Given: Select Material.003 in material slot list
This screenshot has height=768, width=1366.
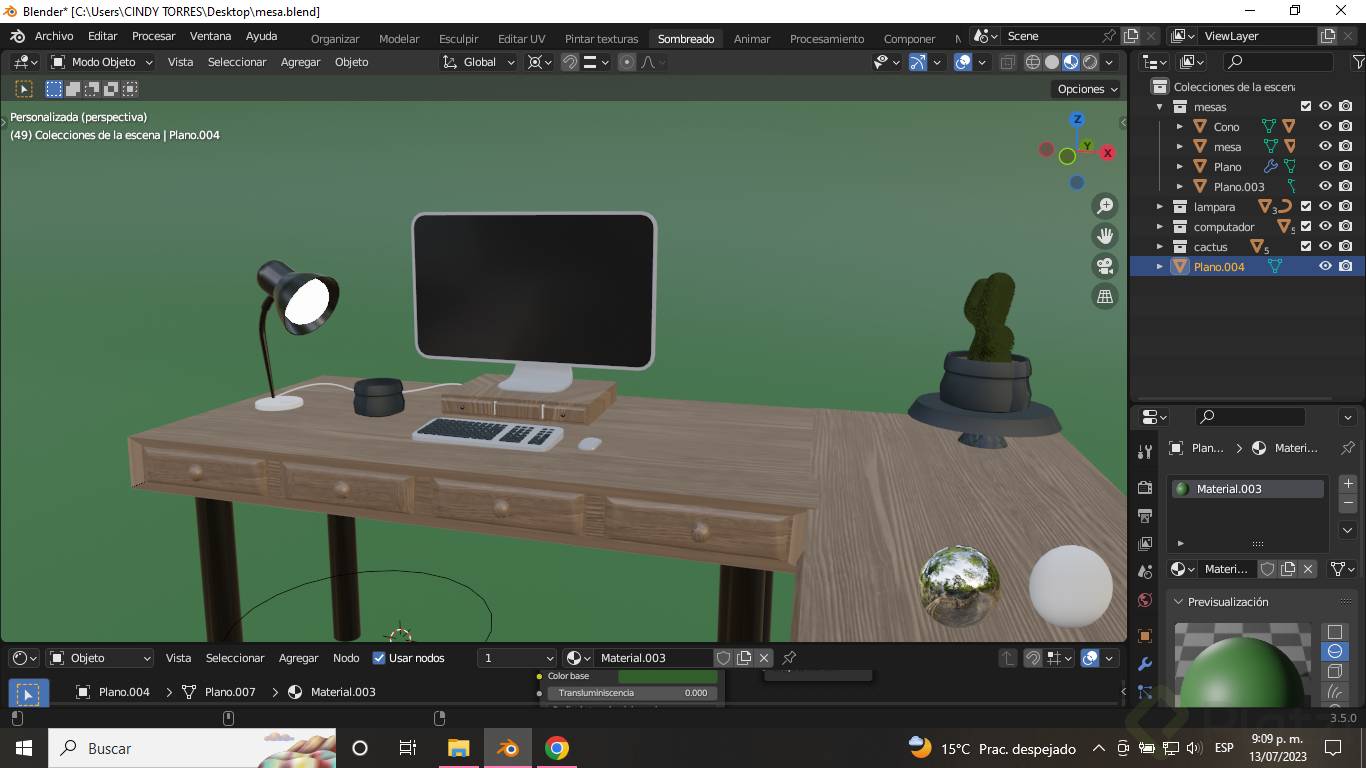Looking at the screenshot, I should 1249,489.
